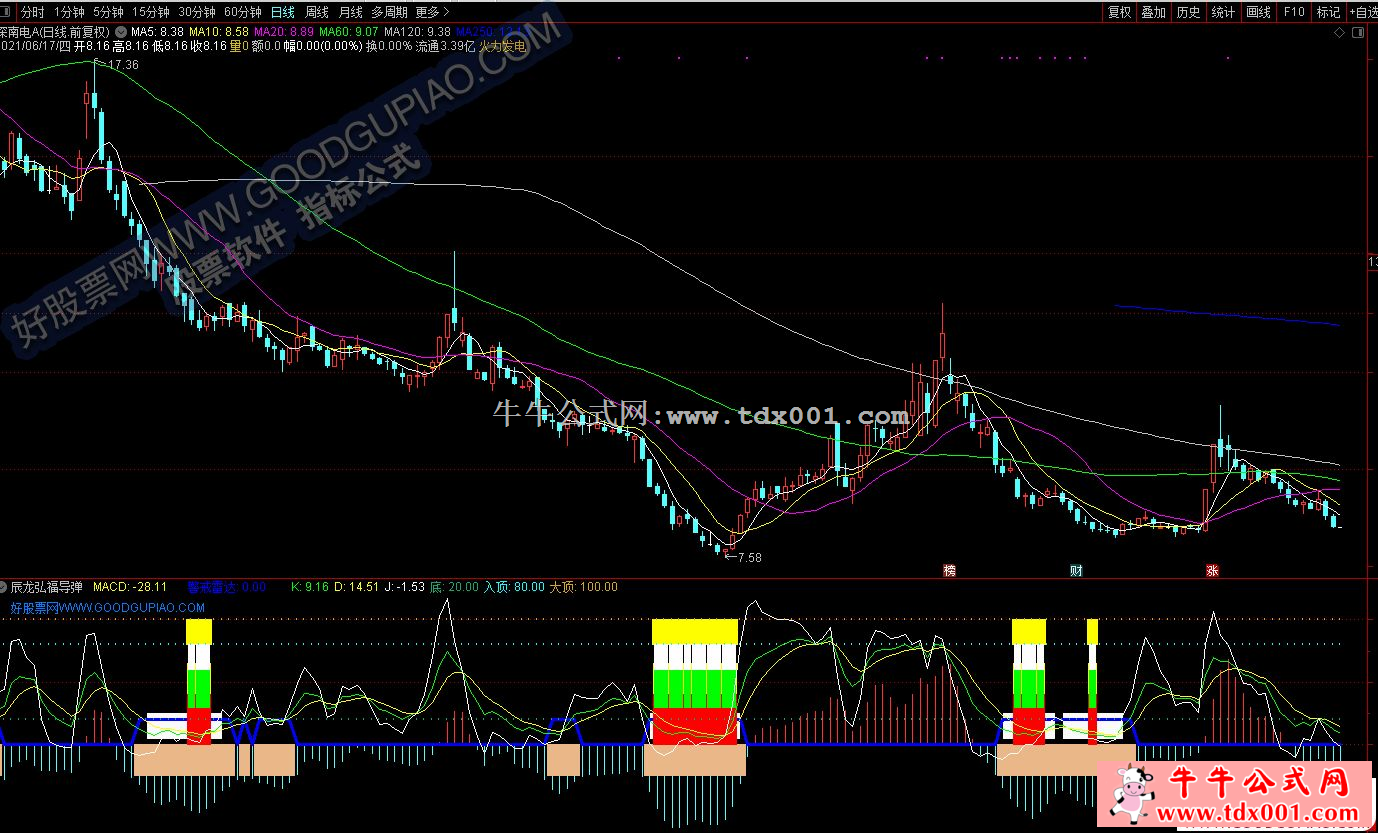Click the MA20: 8.89 label
Image resolution: width=1378 pixels, height=833 pixels.
284,31
